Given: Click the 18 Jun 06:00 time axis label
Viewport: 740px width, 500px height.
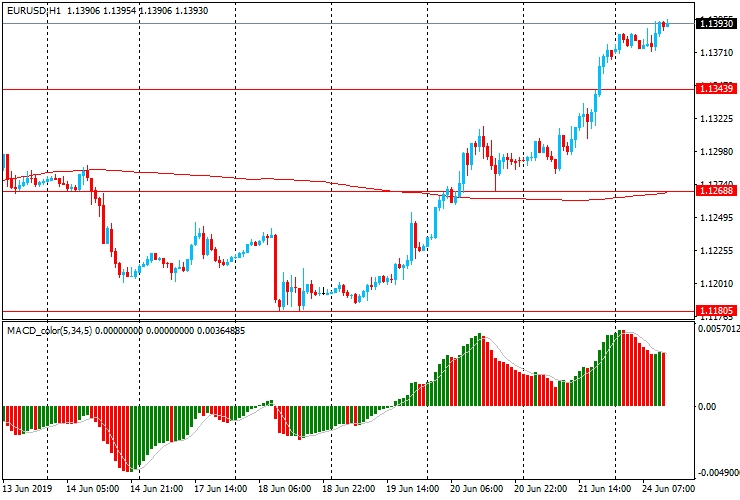Looking at the screenshot, I should 285,488.
